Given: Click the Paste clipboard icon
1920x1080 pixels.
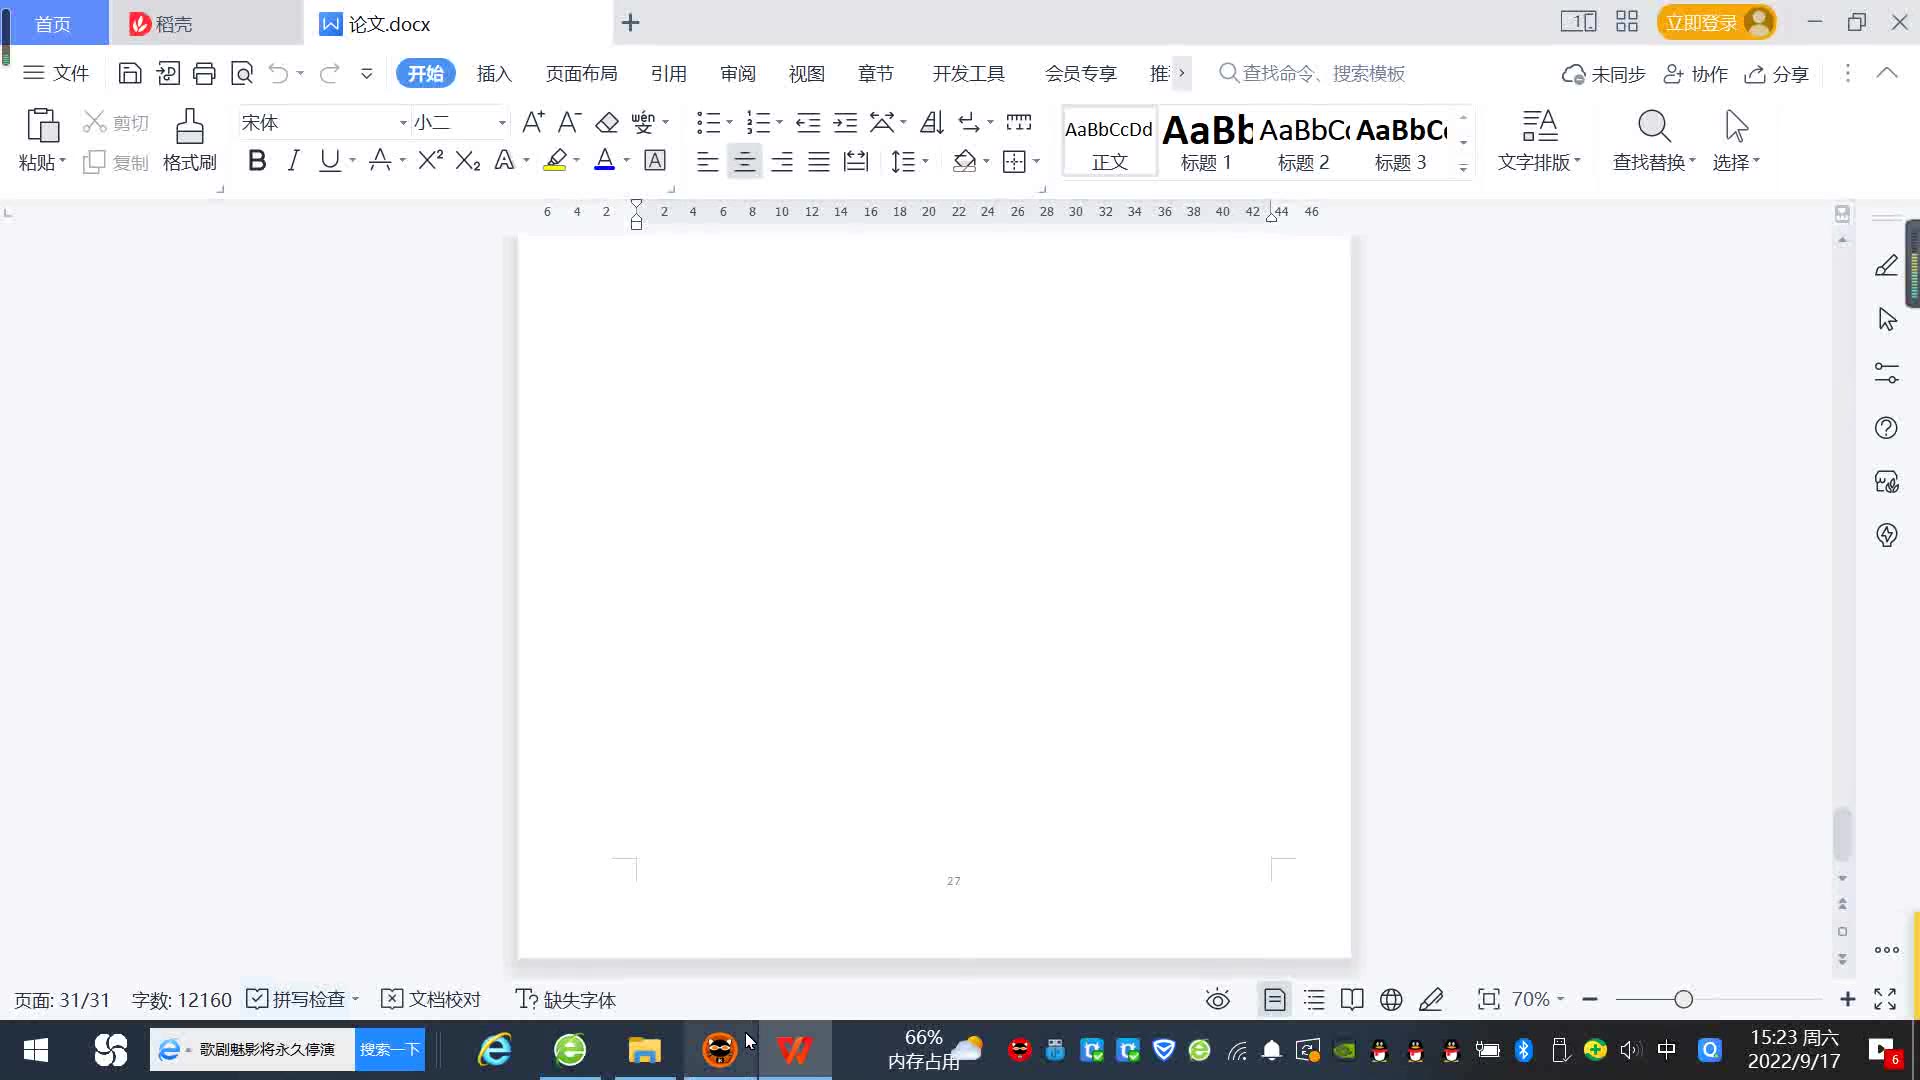Looking at the screenshot, I should tap(42, 126).
